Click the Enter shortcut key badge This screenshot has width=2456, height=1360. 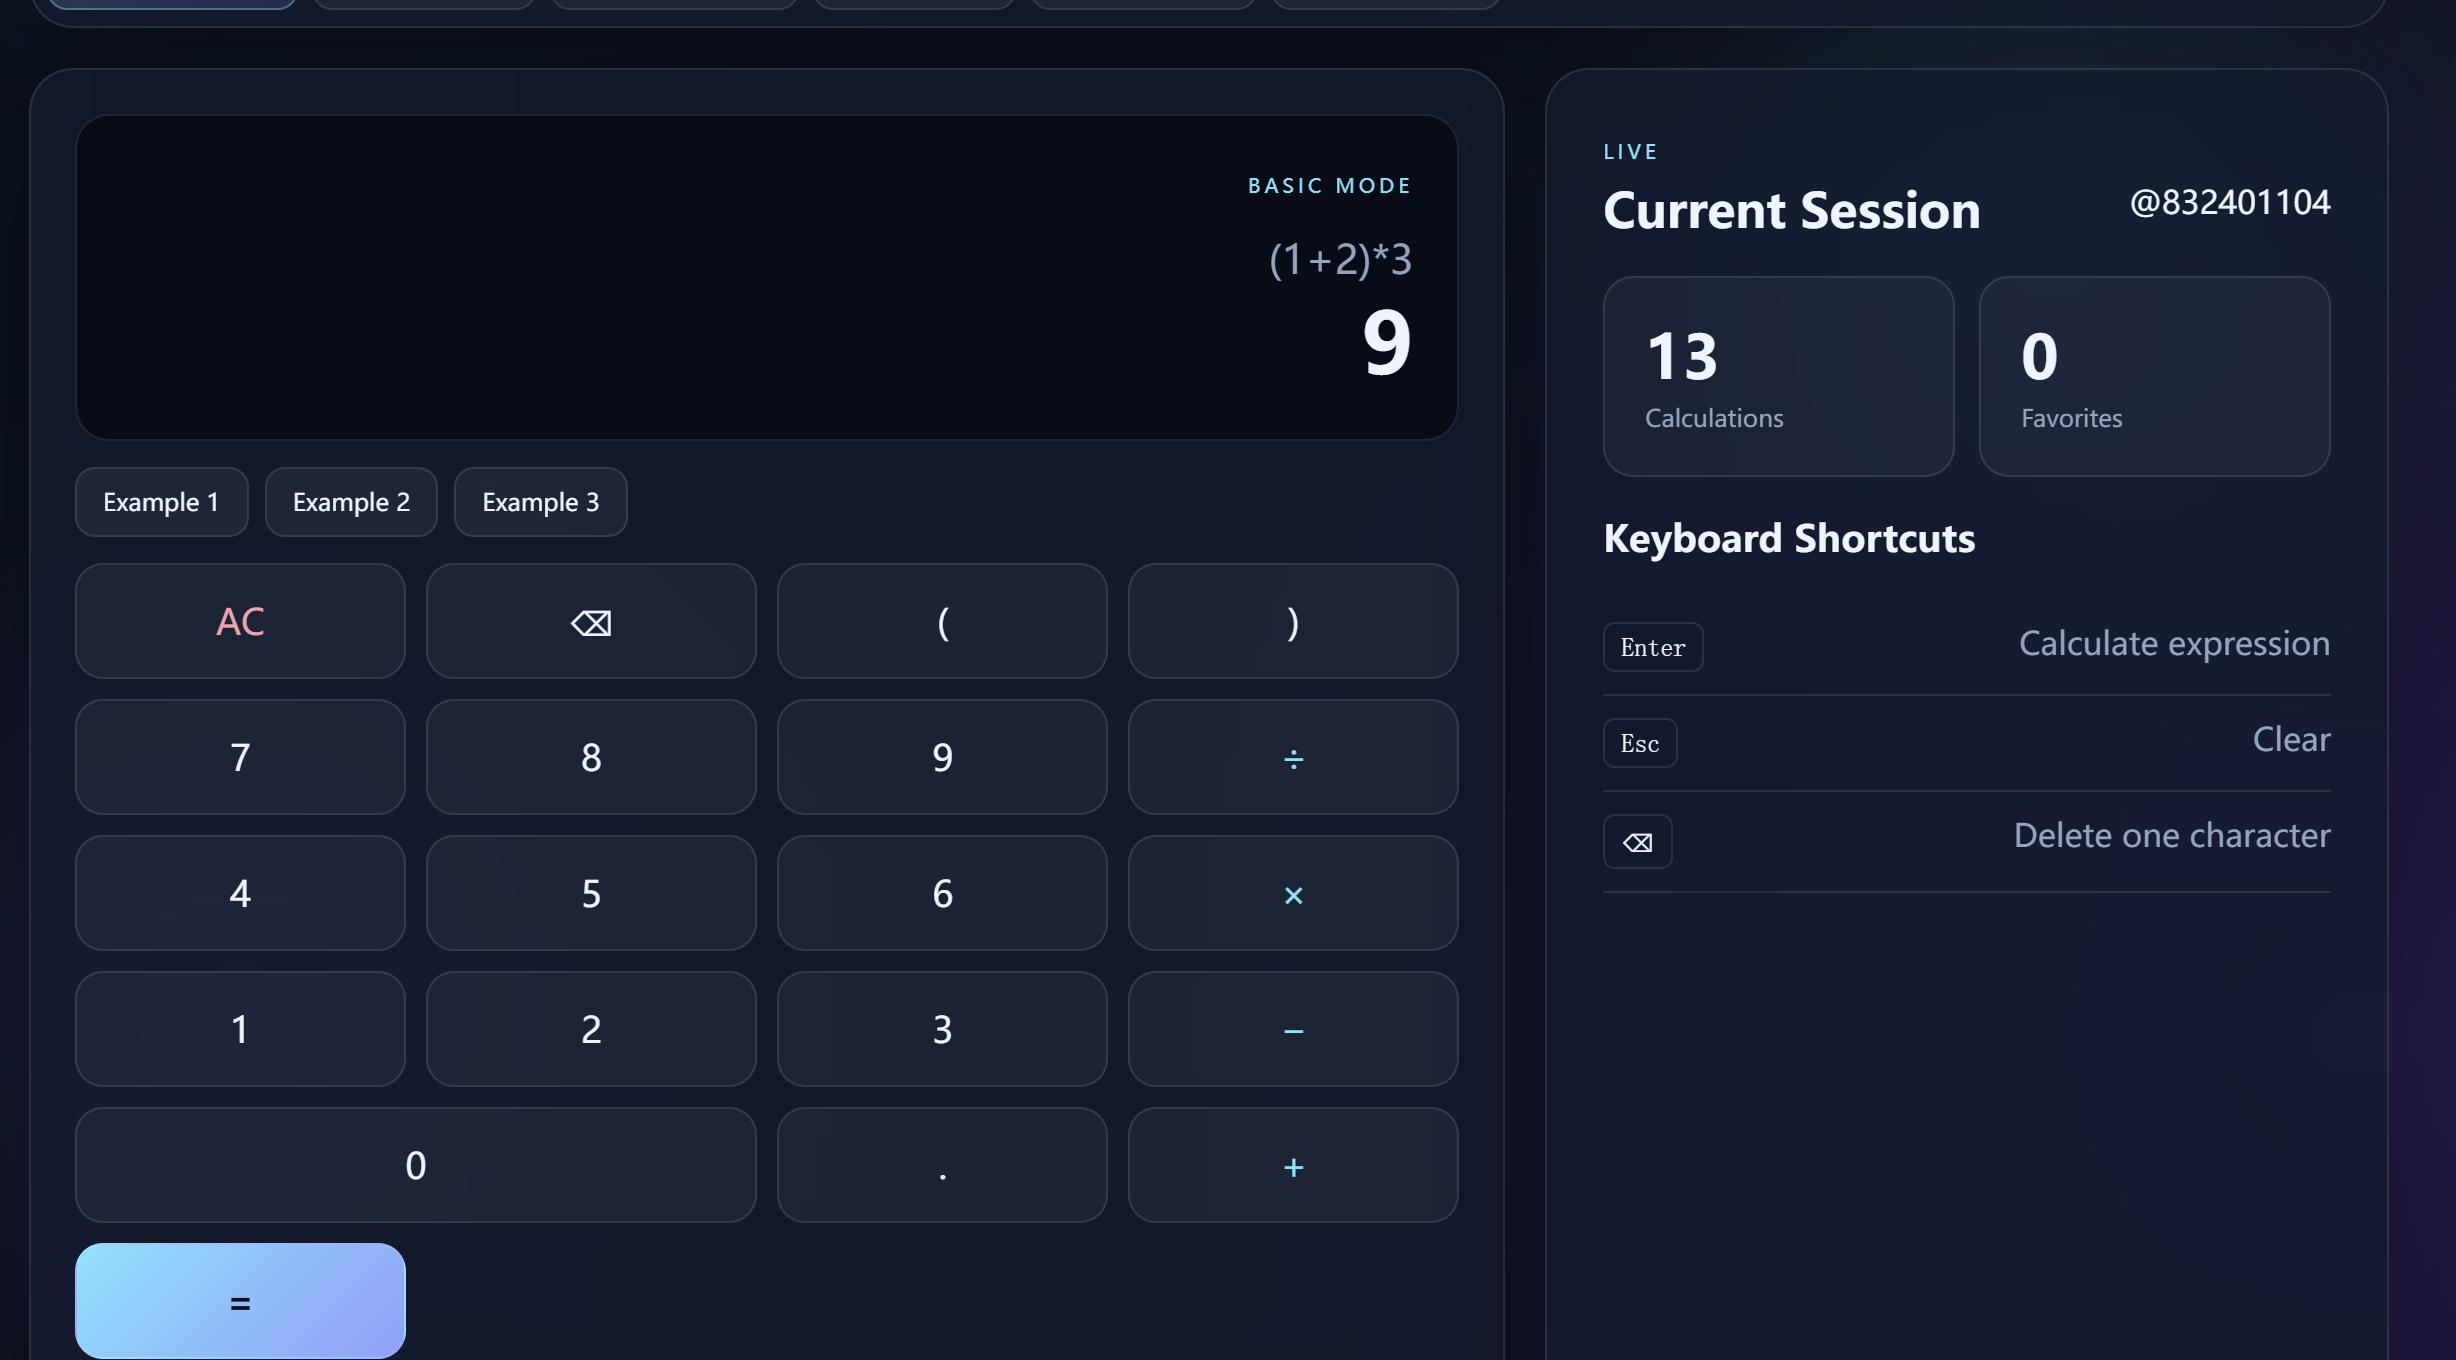[x=1653, y=647]
